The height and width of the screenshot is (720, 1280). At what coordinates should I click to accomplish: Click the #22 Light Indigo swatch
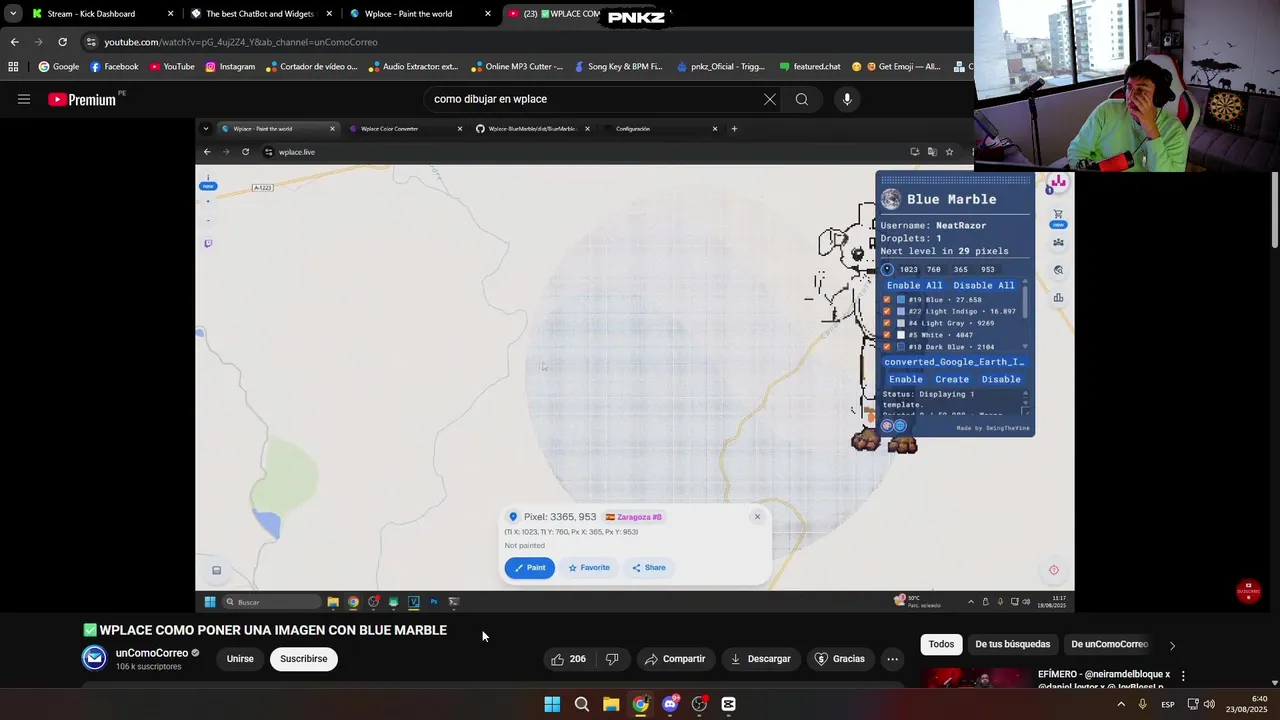tap(901, 311)
